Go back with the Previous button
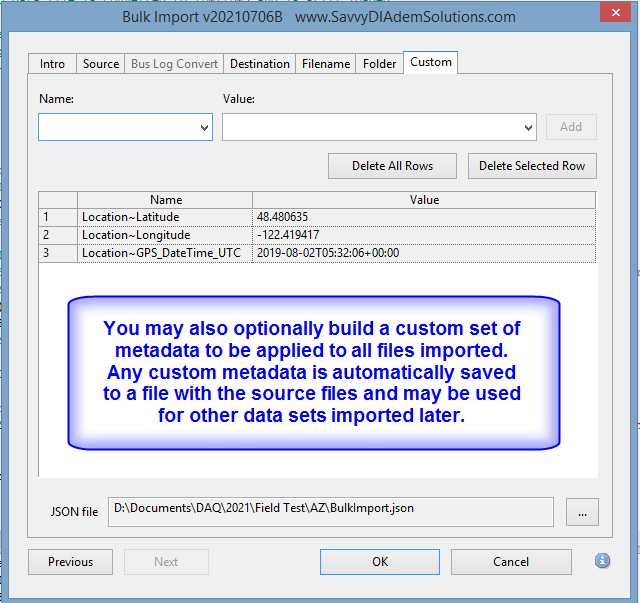Screen dimensions: 640x603 tap(70, 562)
